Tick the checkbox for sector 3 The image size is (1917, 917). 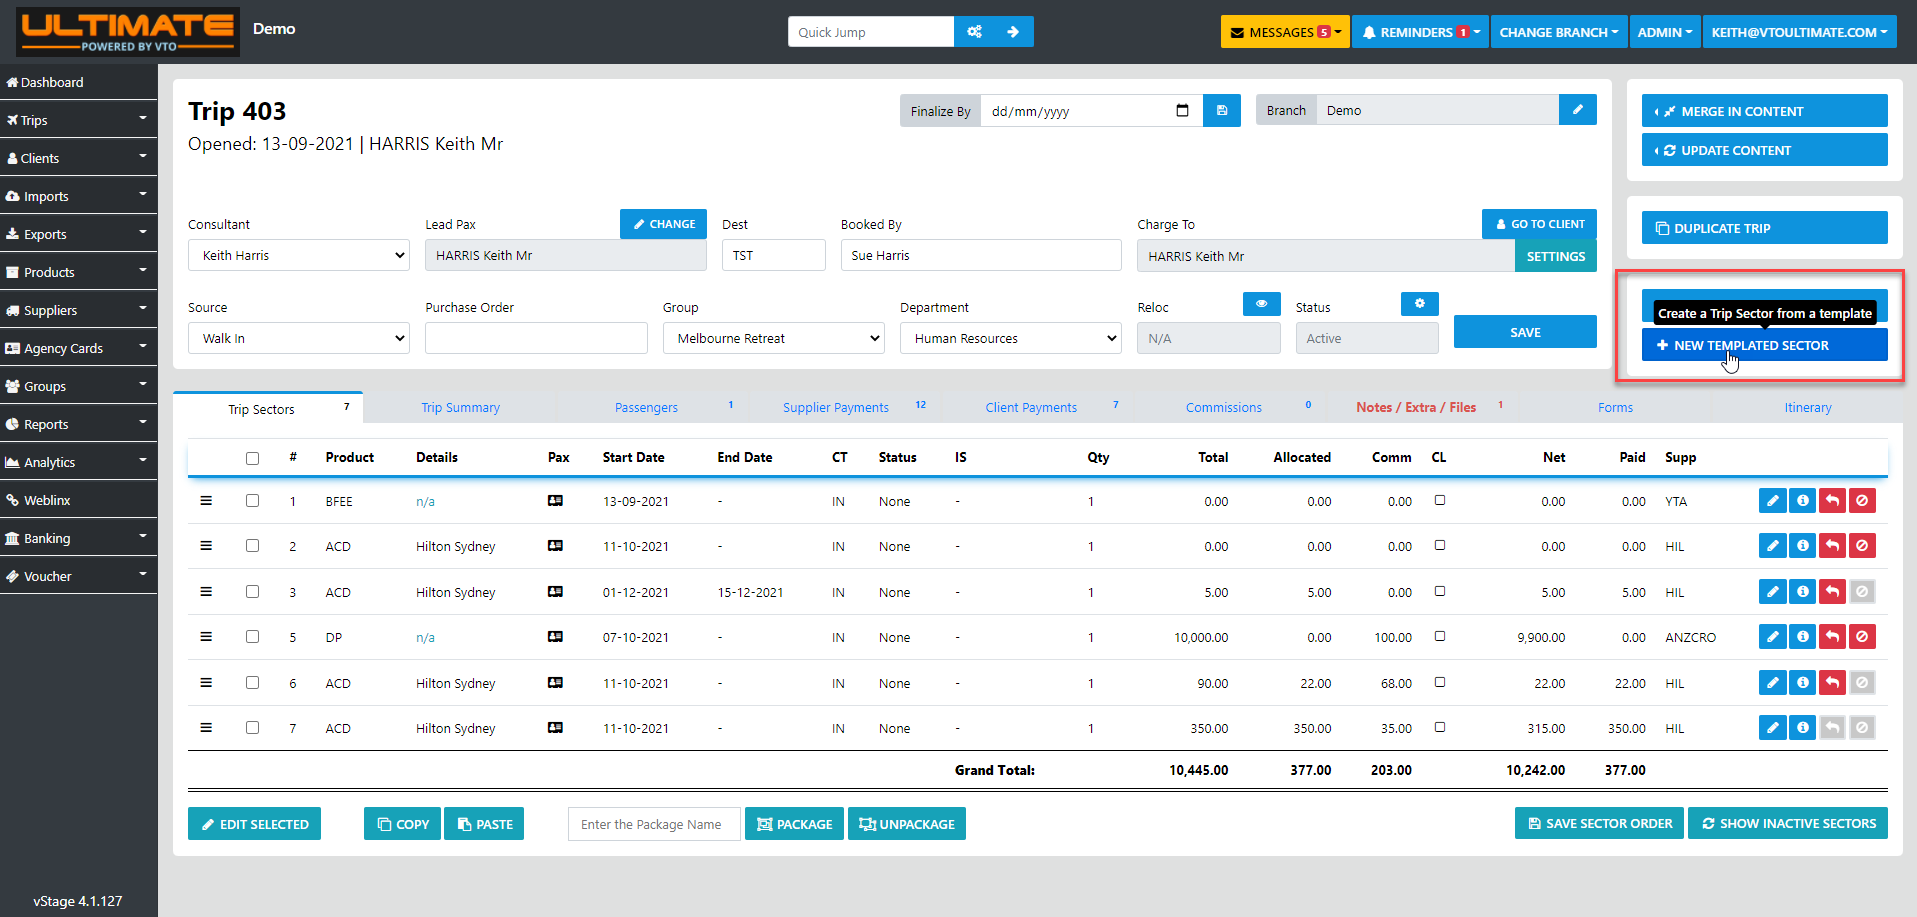[x=252, y=592]
